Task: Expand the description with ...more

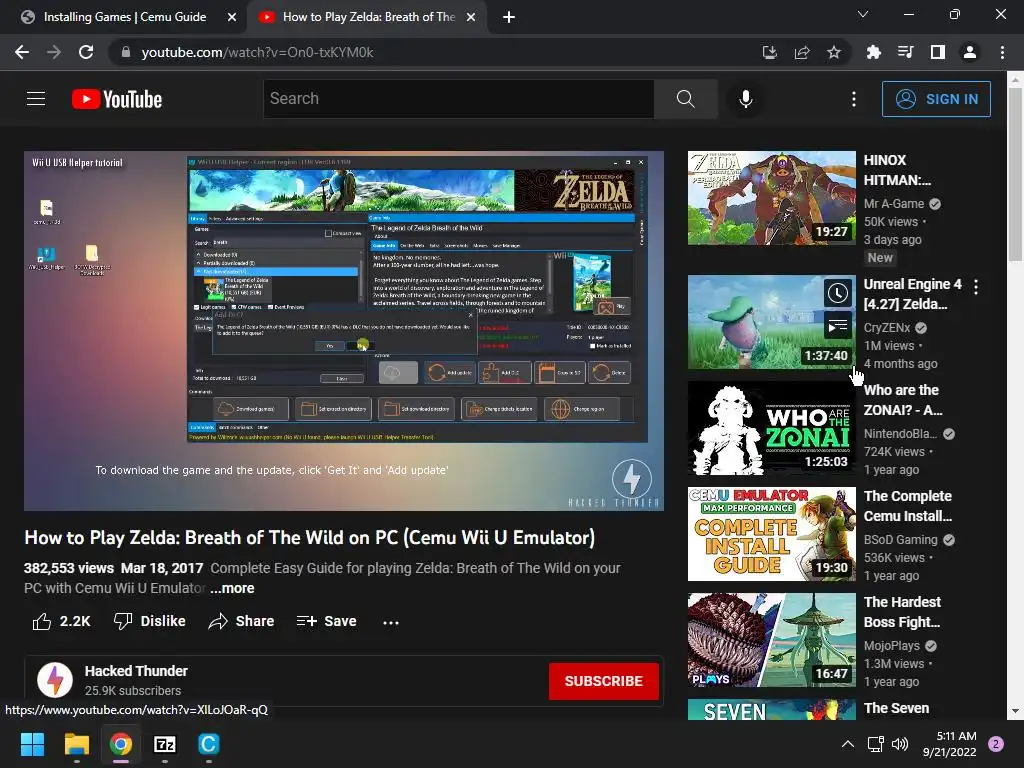Action: point(232,588)
